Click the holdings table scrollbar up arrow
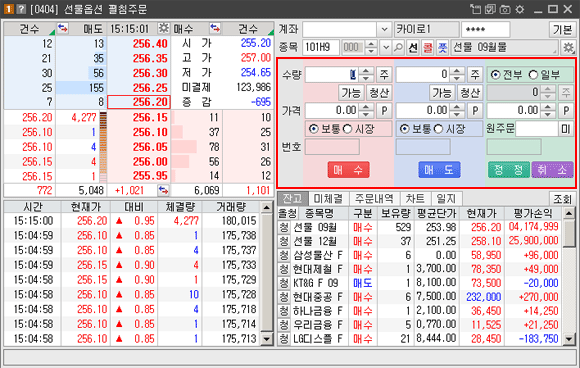The image size is (580, 368). [569, 213]
